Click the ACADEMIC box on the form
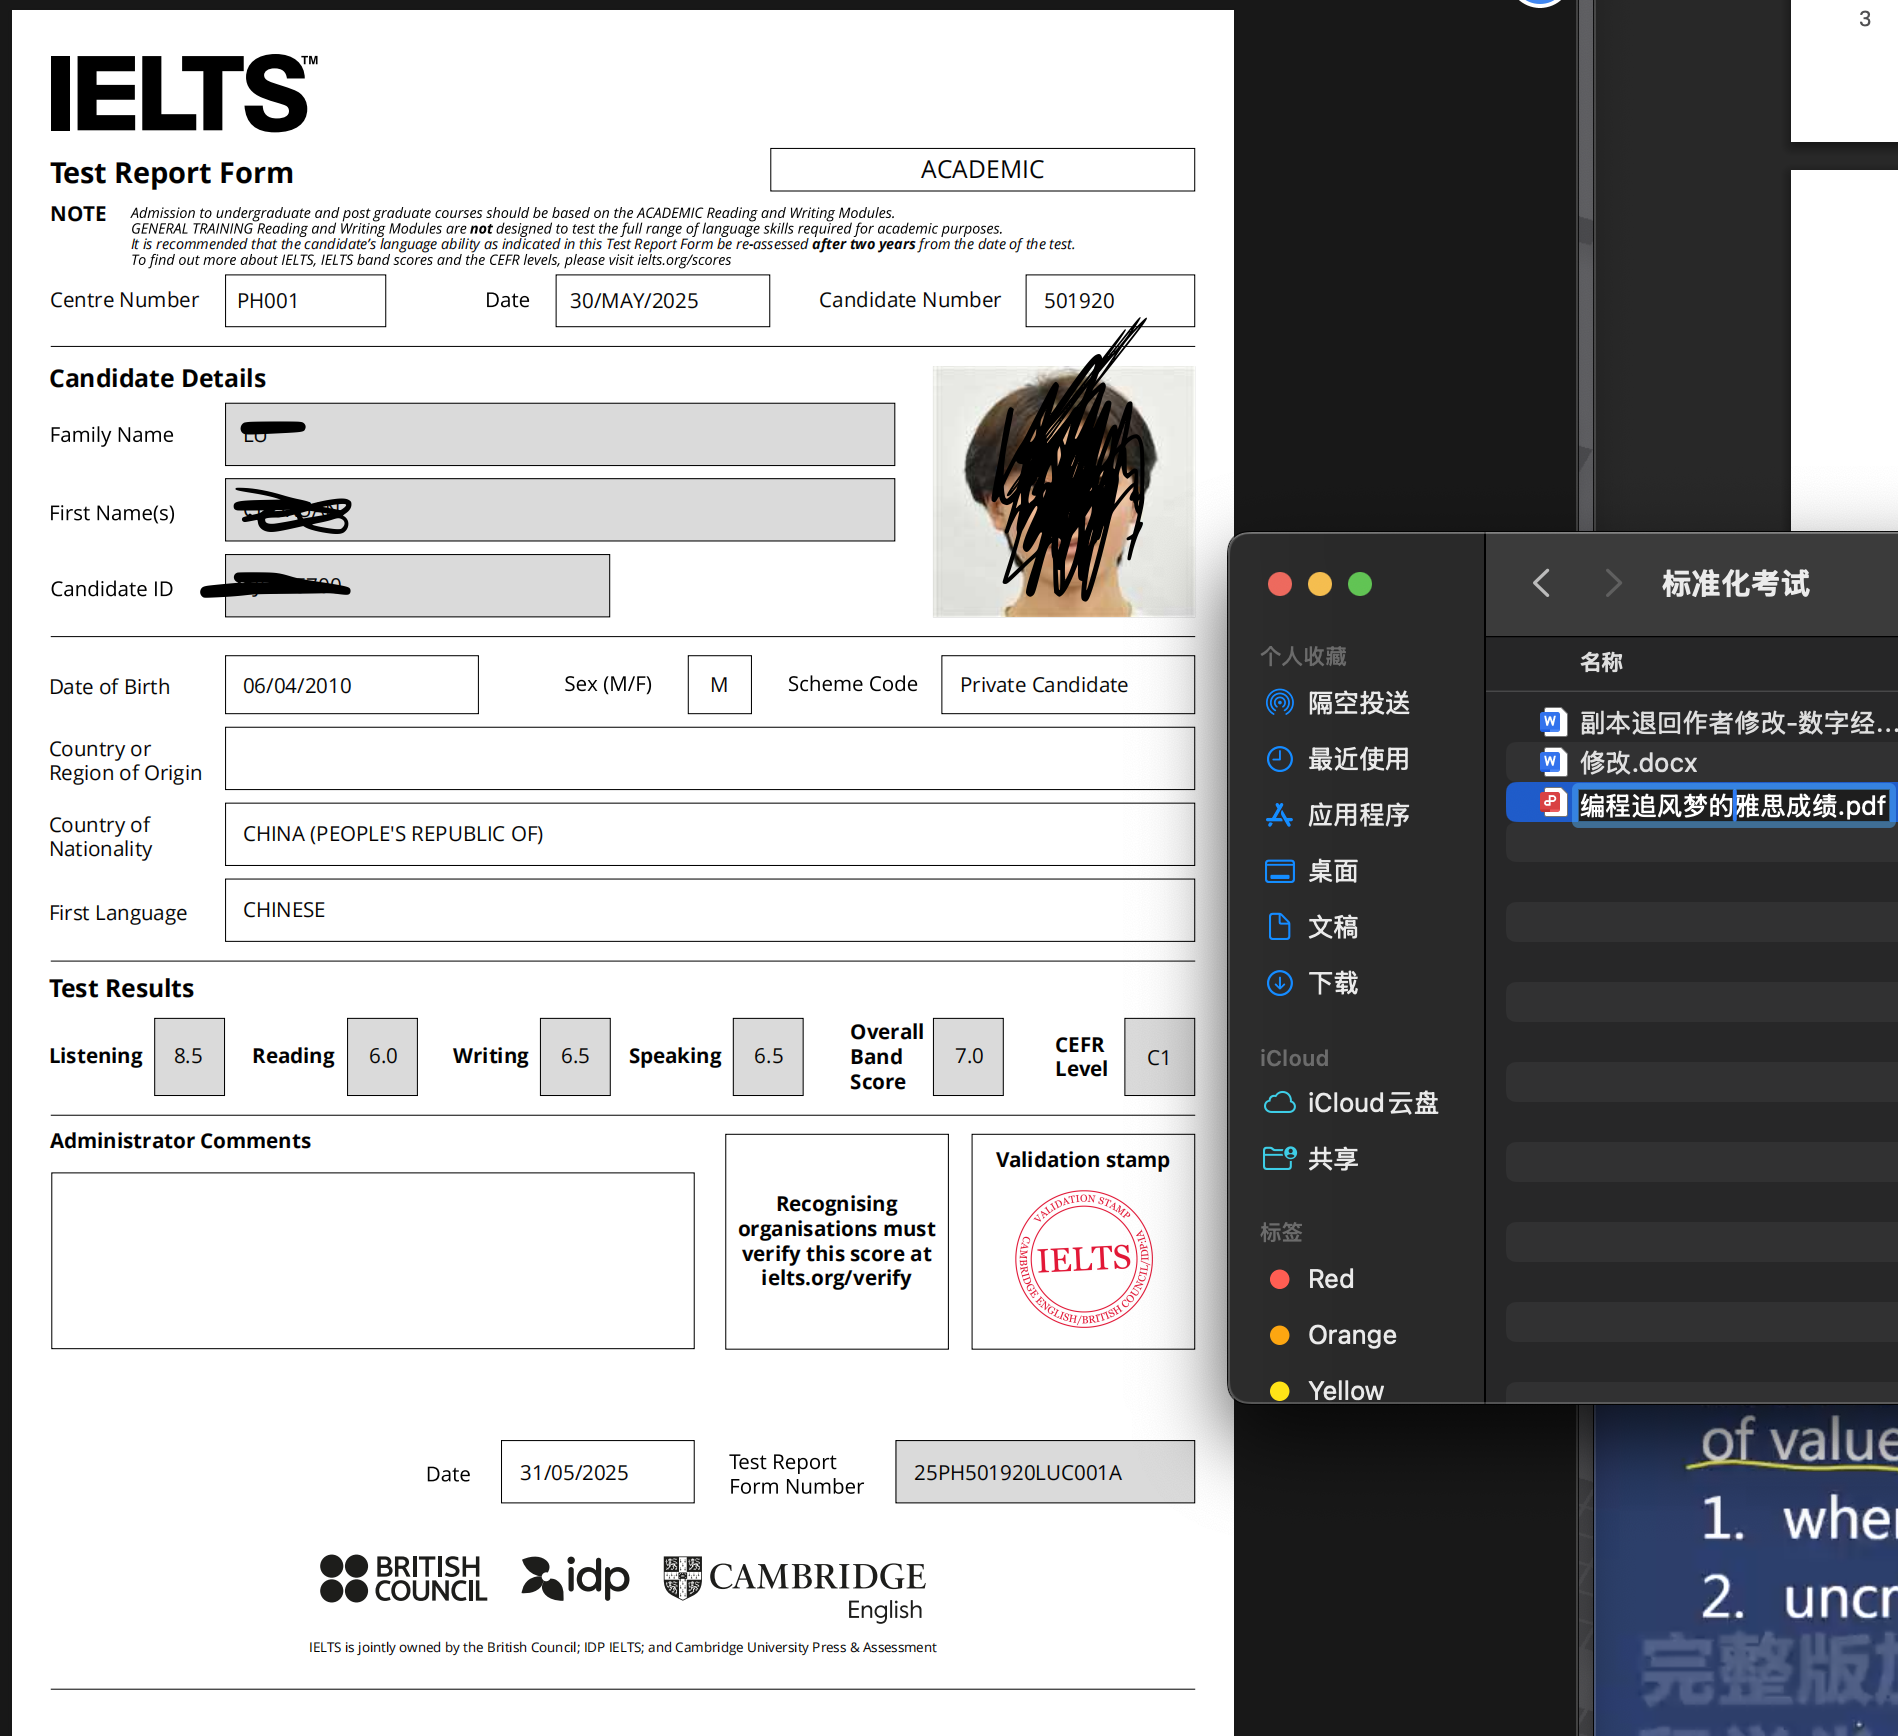Viewport: 1898px width, 1736px height. [982, 170]
